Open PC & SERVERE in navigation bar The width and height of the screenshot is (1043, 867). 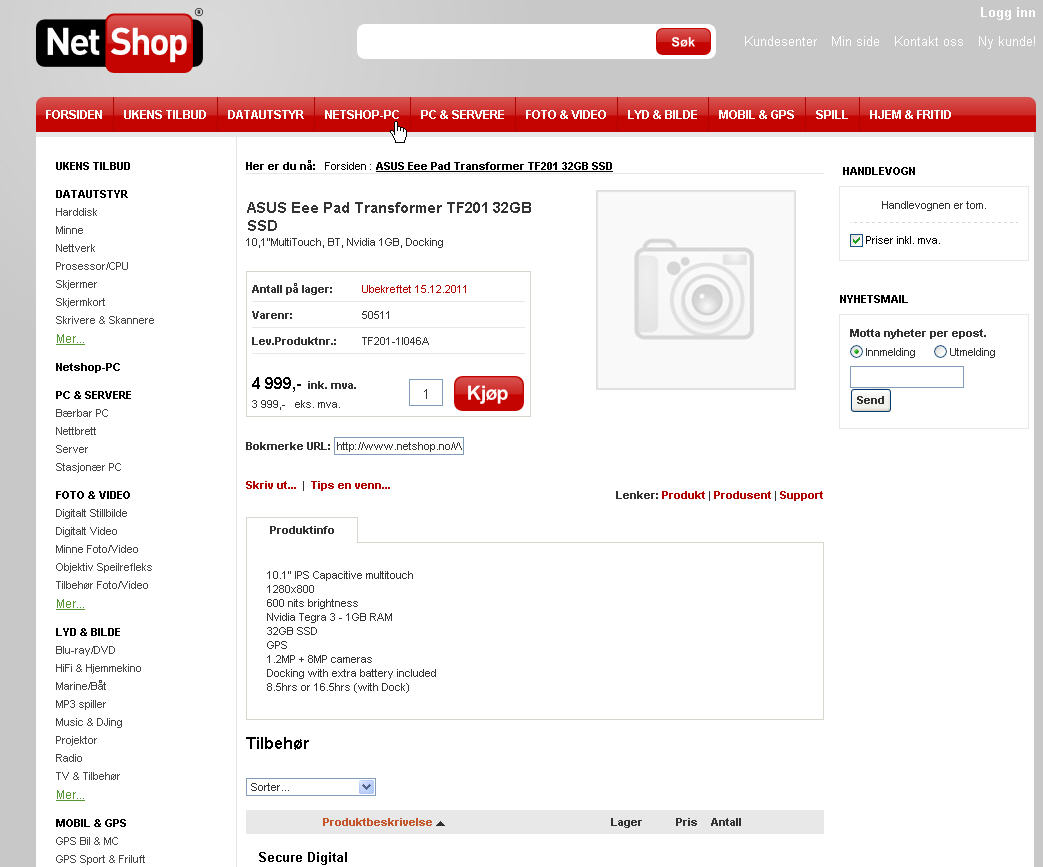point(462,114)
